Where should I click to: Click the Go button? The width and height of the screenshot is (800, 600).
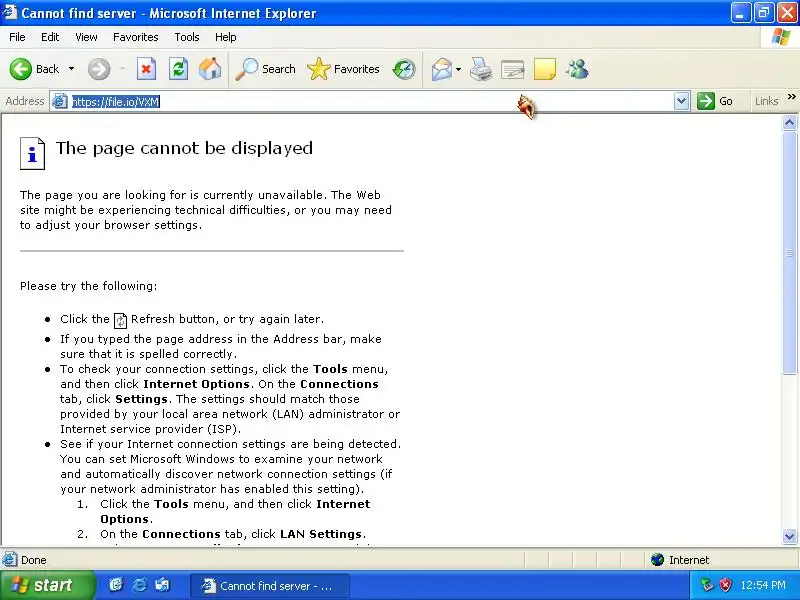pos(715,101)
